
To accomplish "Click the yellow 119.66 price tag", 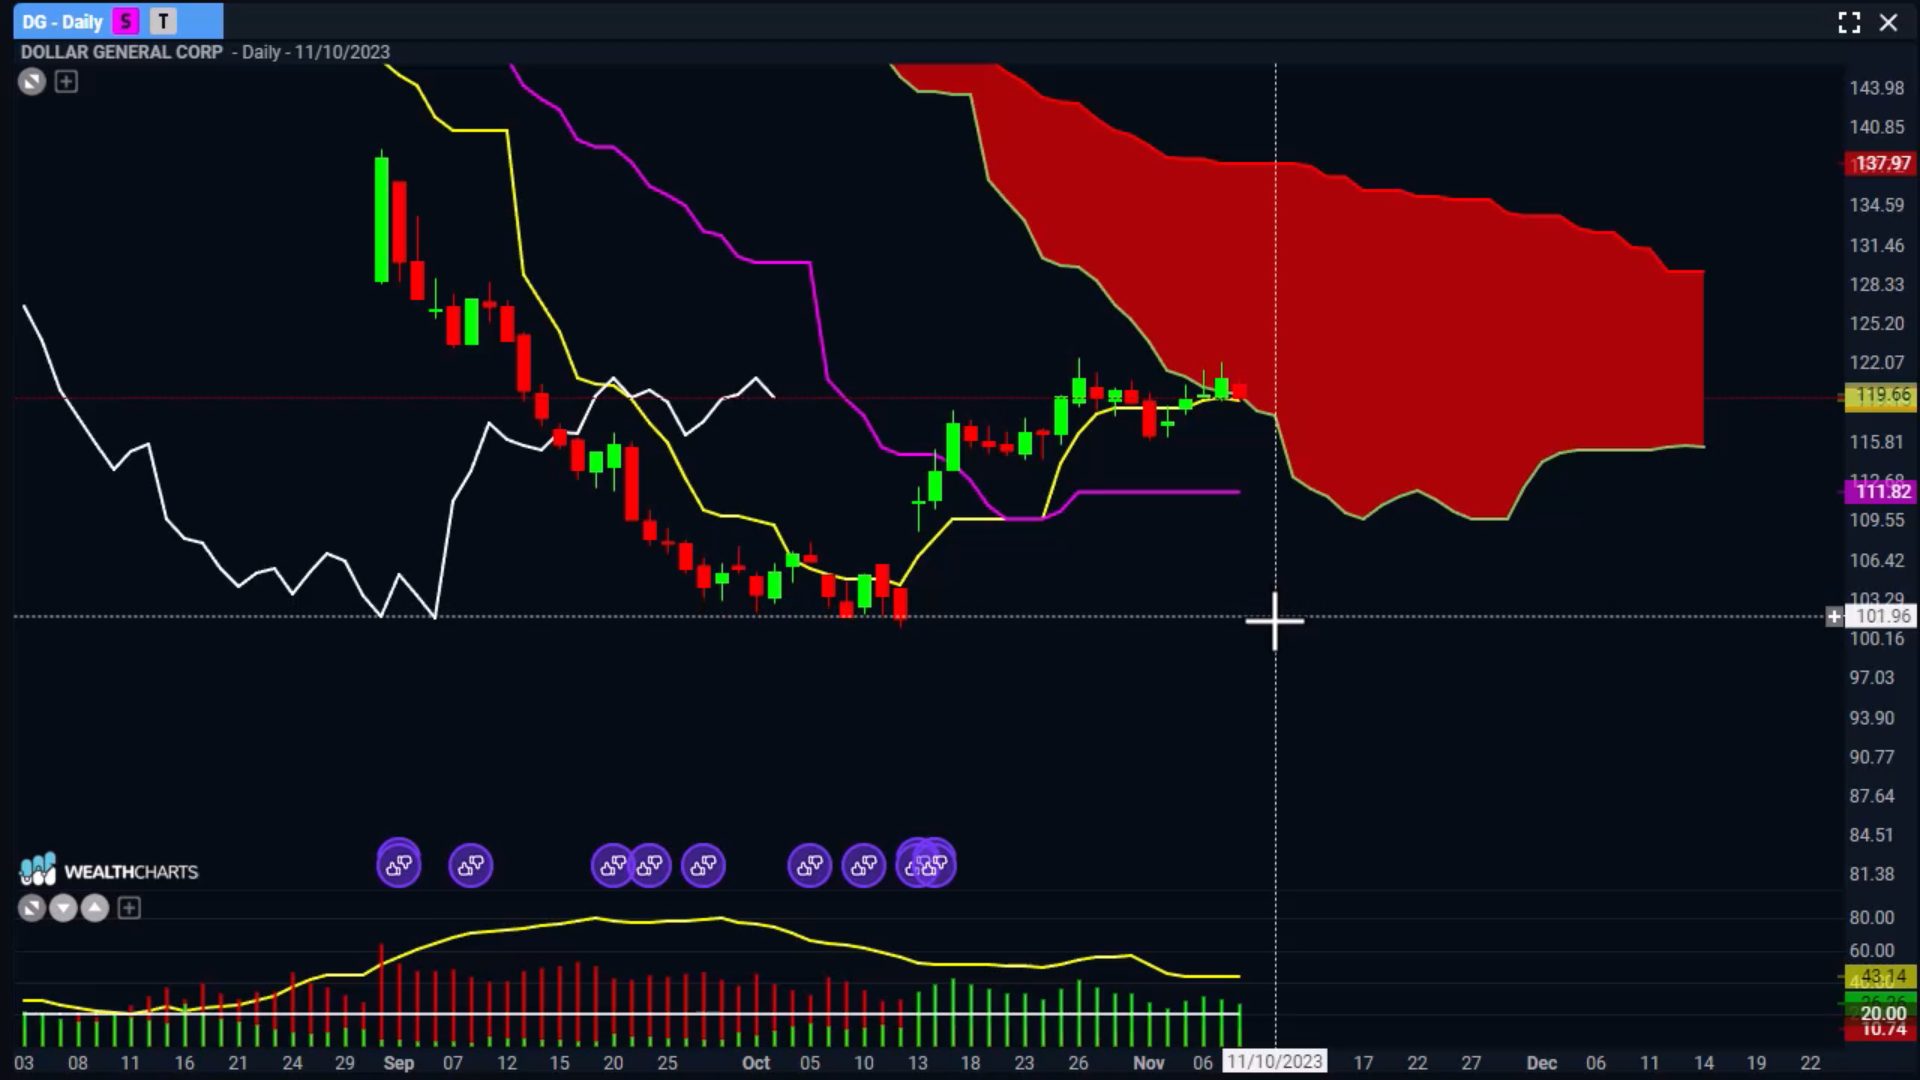I will click(x=1880, y=396).
